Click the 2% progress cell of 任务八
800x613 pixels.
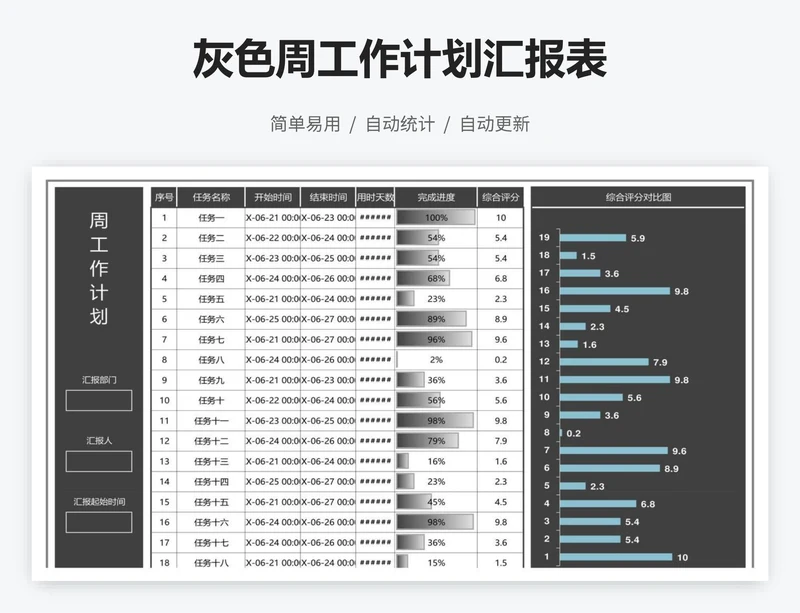point(436,360)
